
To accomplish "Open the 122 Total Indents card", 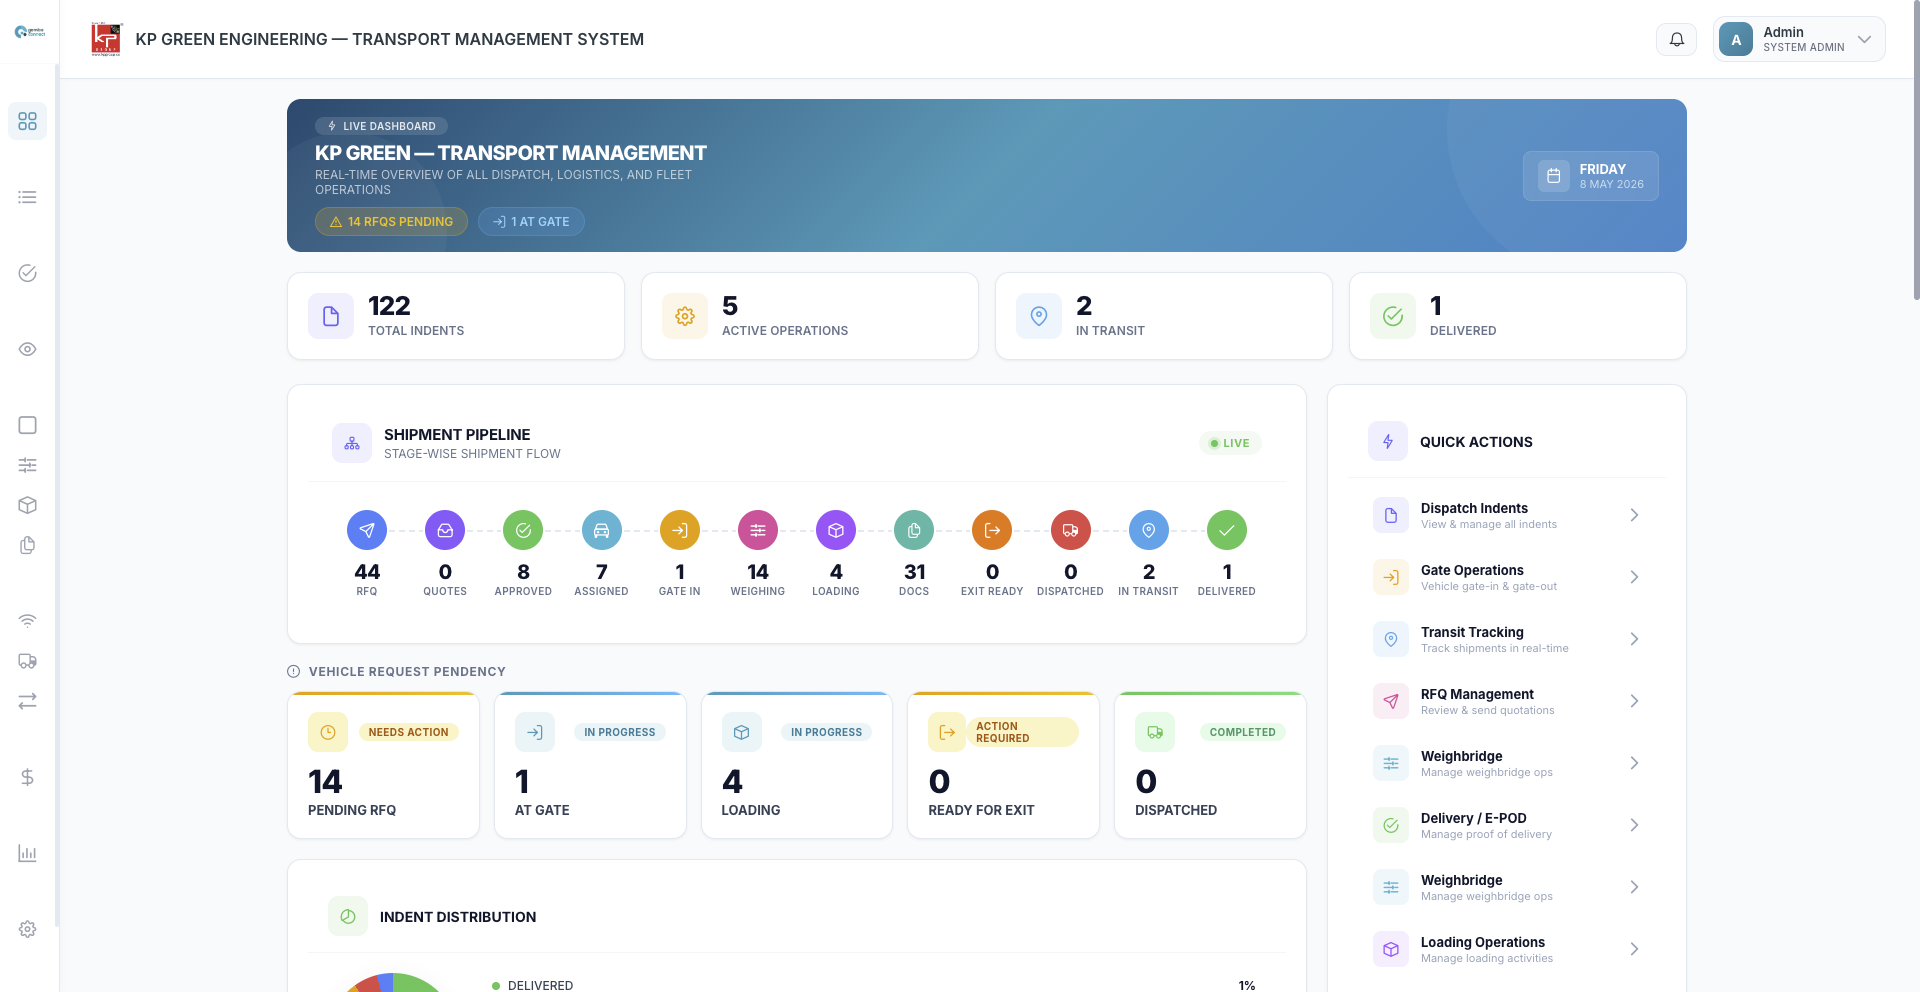I will click(456, 316).
